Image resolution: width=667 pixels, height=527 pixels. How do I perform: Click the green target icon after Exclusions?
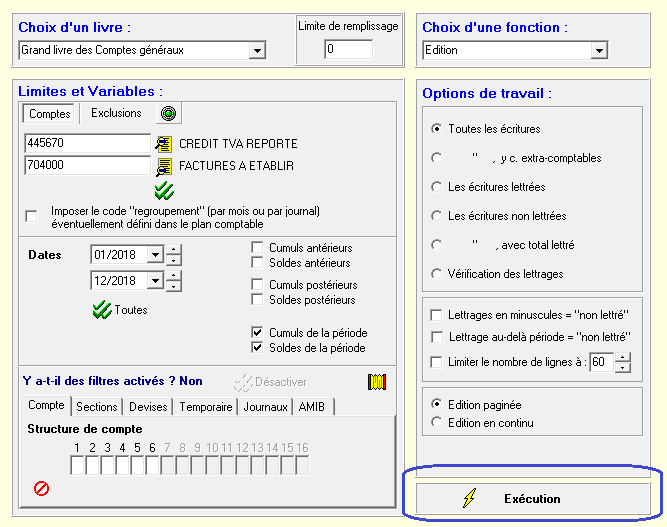pyautogui.click(x=169, y=114)
